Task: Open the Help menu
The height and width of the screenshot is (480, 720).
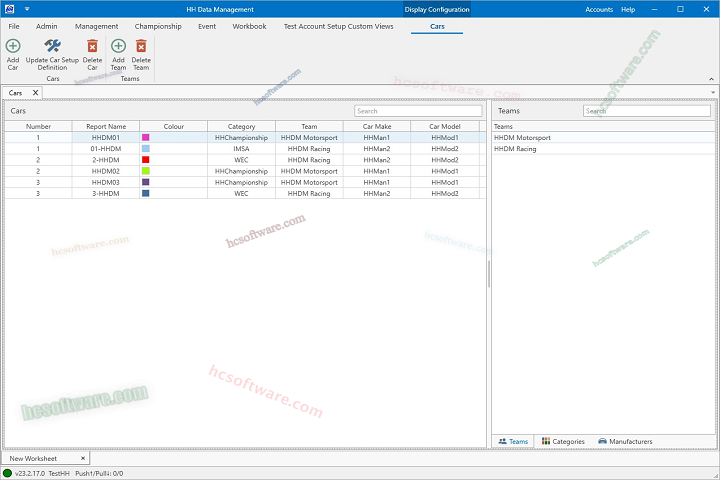Action: click(628, 9)
